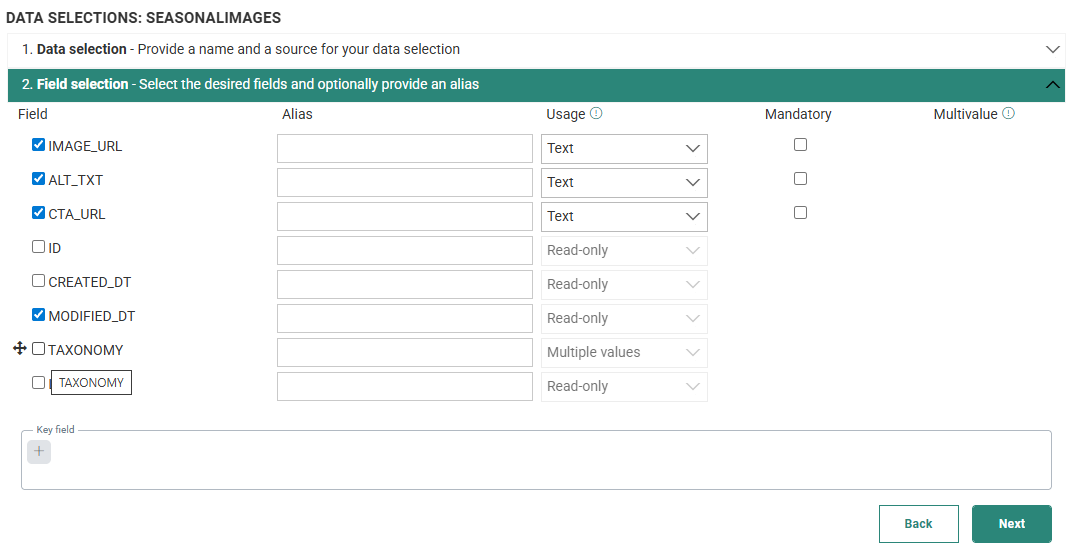The width and height of the screenshot is (1075, 548).
Task: Click the Multivalue info icon
Action: (x=1008, y=114)
